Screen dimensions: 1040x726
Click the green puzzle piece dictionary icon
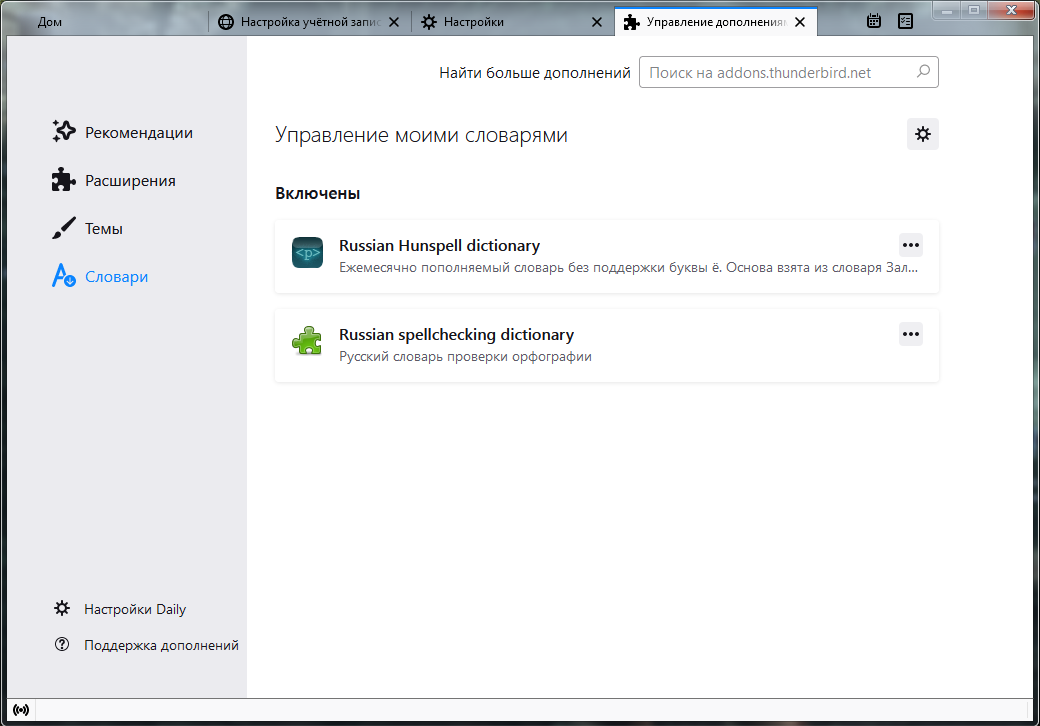pyautogui.click(x=307, y=343)
